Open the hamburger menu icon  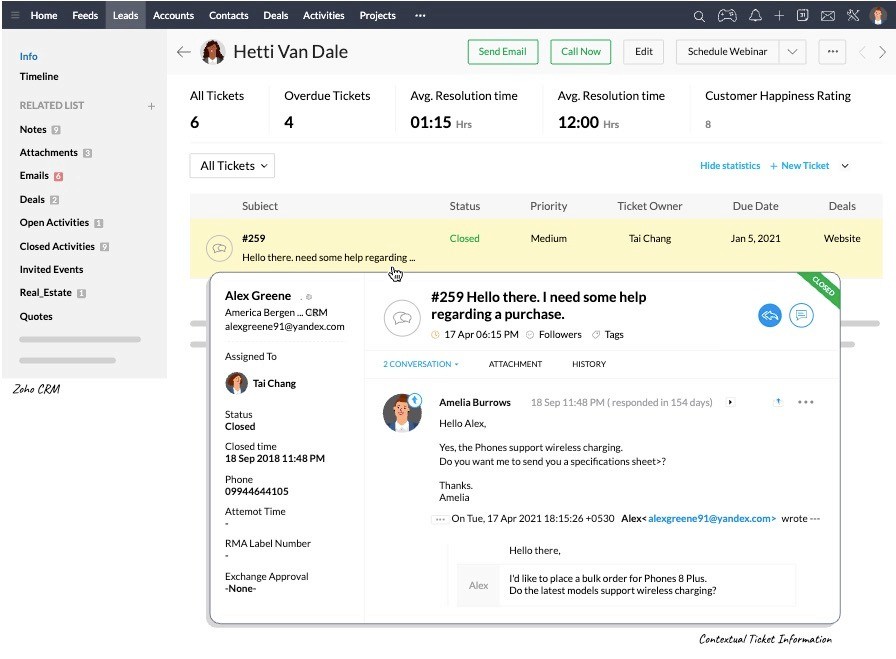click(x=15, y=15)
